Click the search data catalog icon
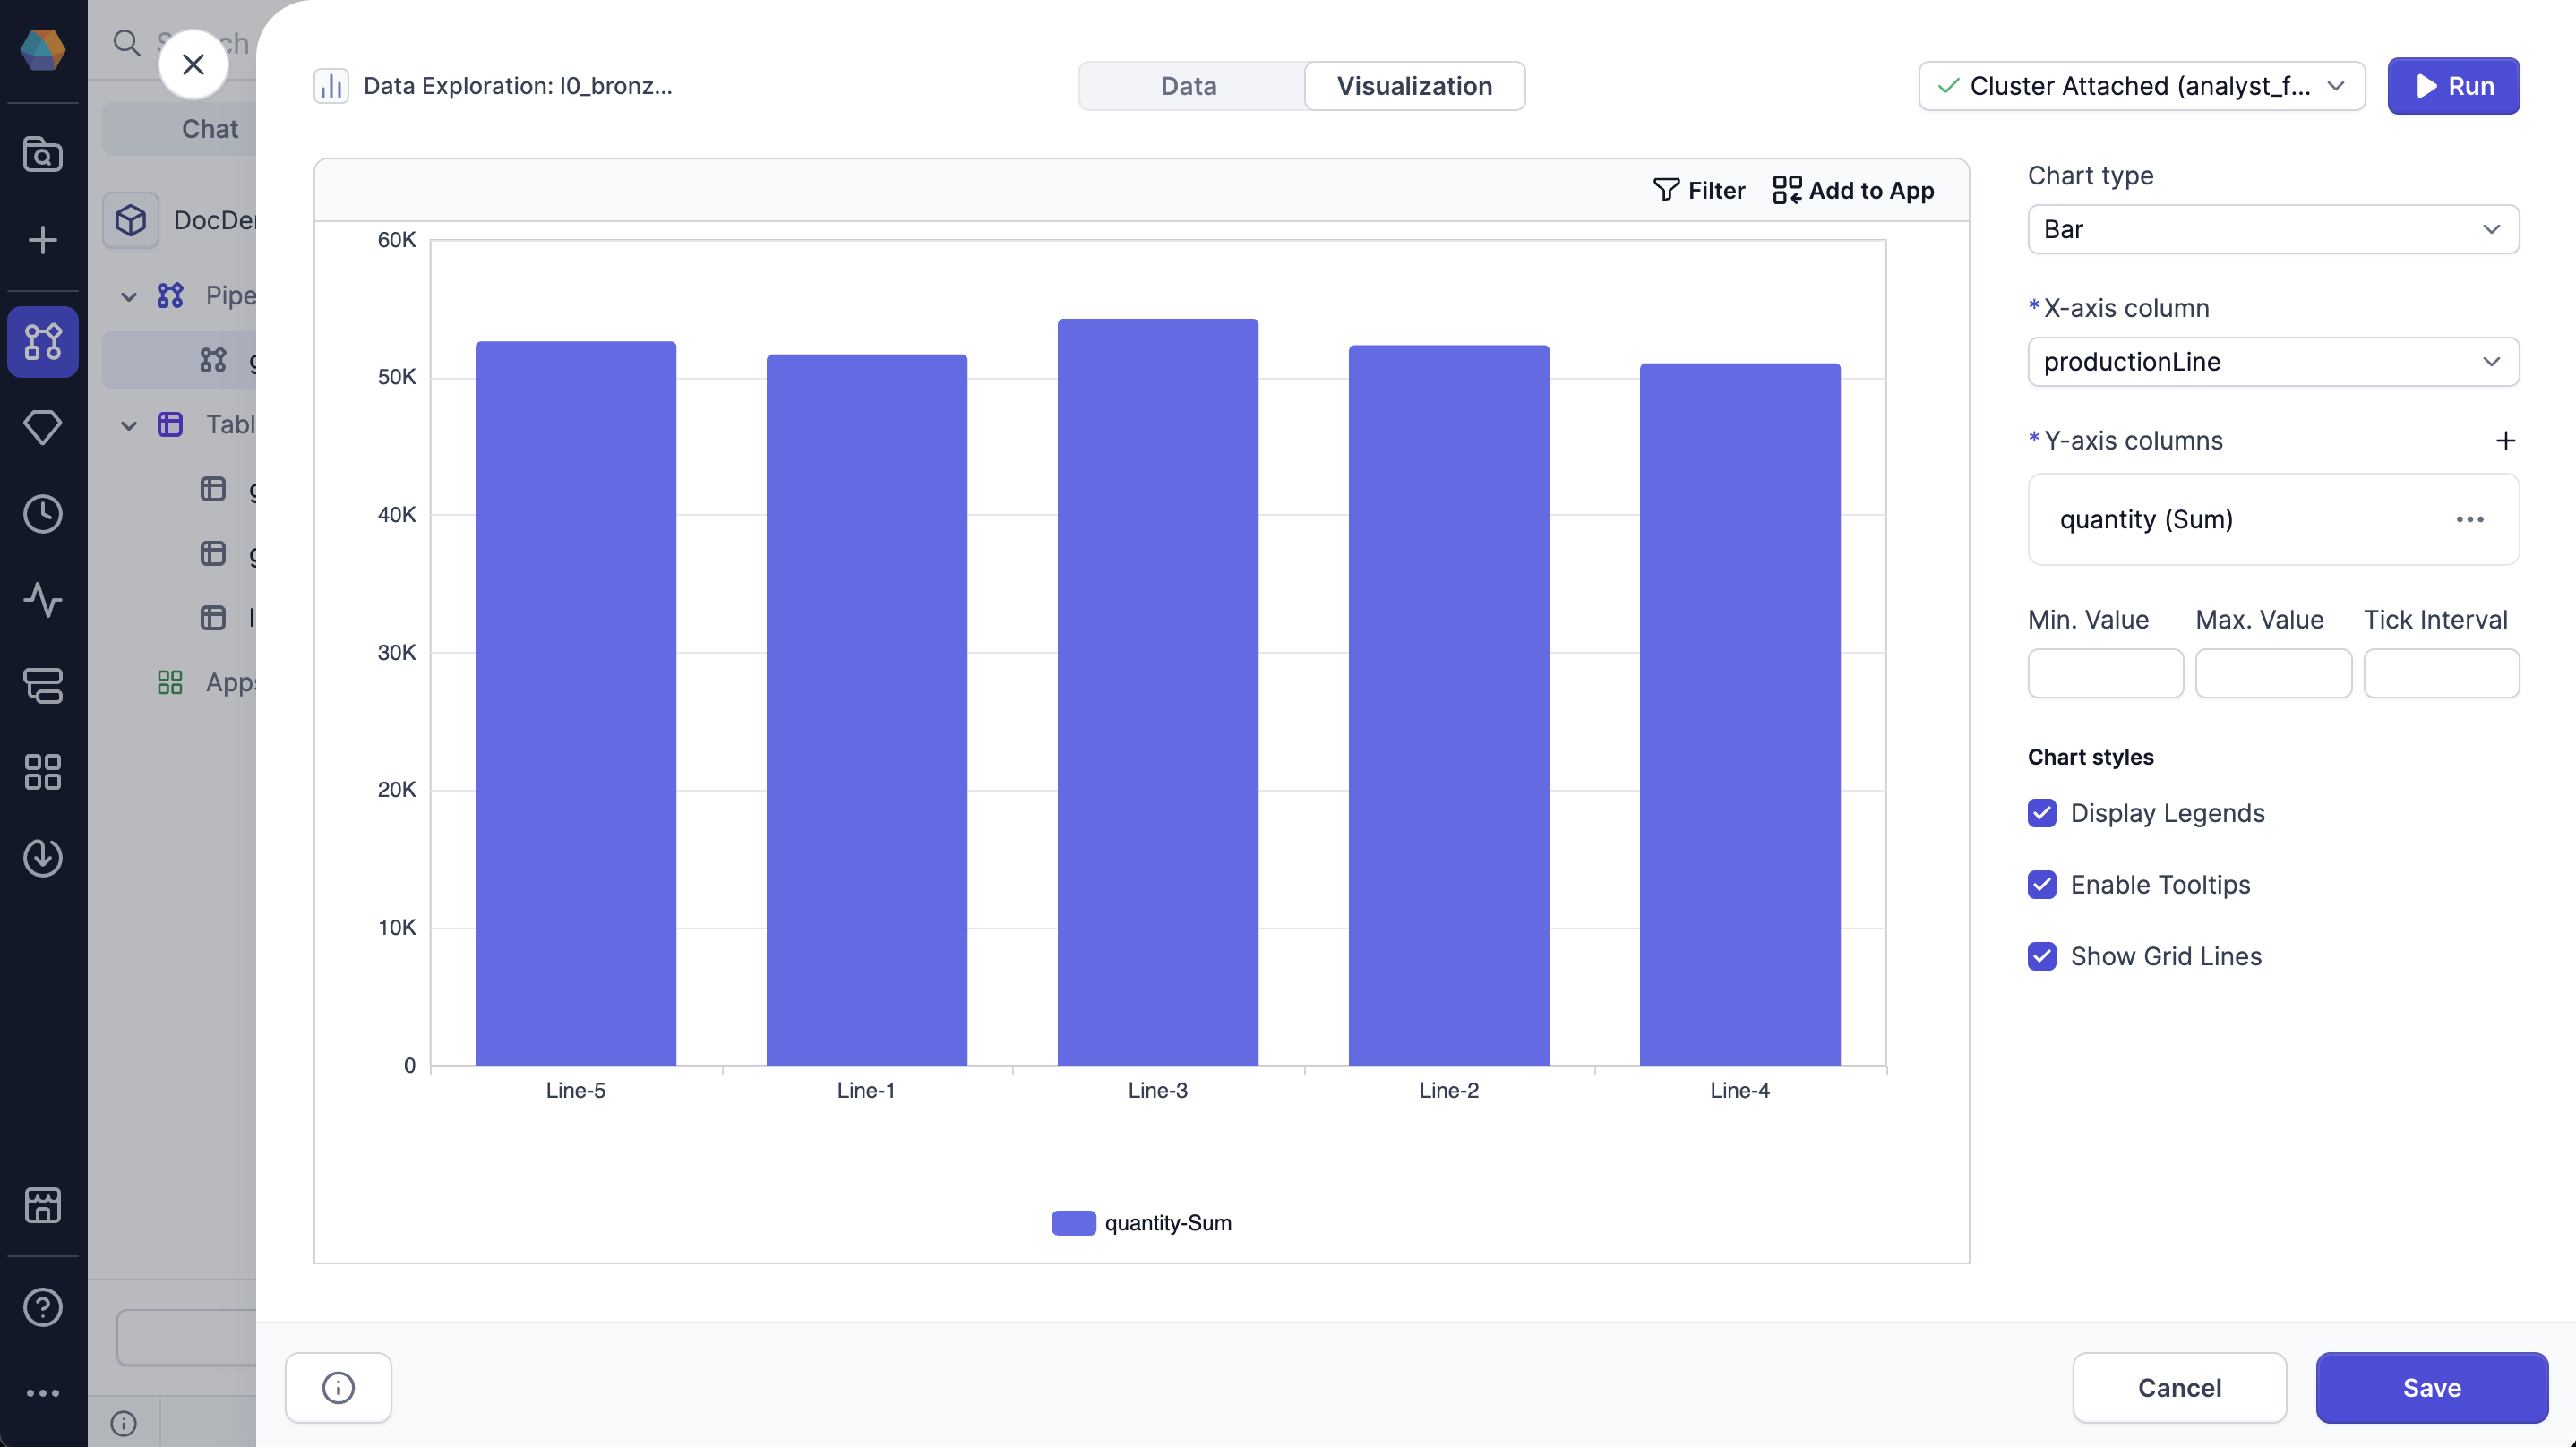Viewport: 2576px width, 1447px height. pos(43,154)
